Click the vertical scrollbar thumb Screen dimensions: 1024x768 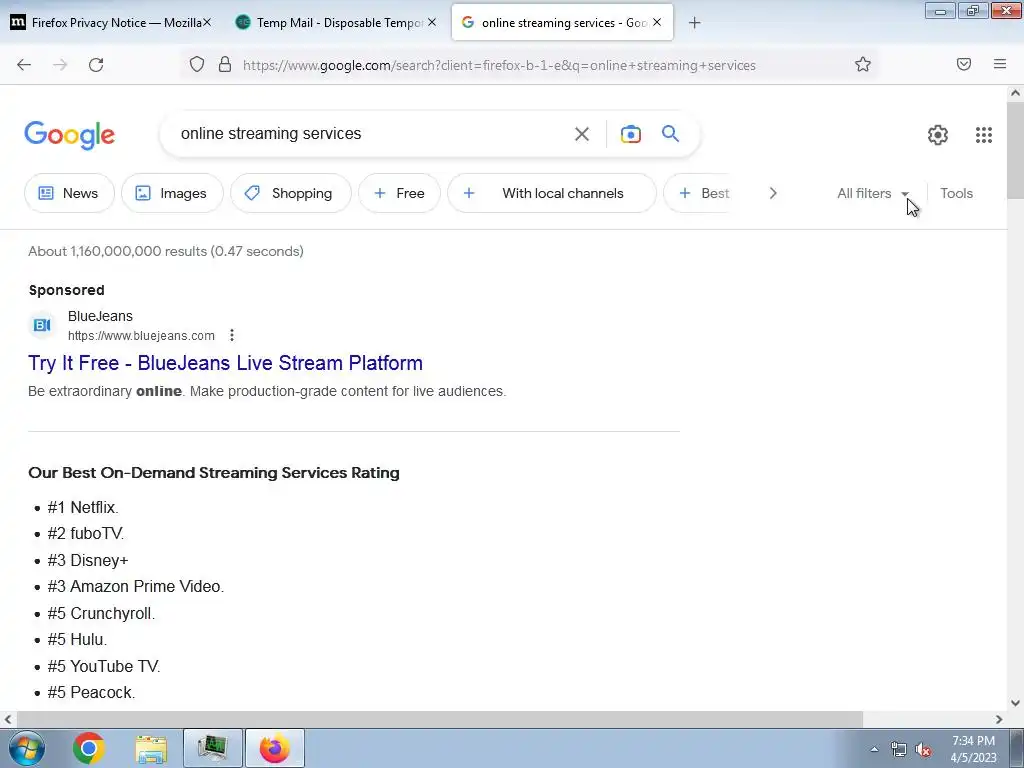(x=1016, y=150)
